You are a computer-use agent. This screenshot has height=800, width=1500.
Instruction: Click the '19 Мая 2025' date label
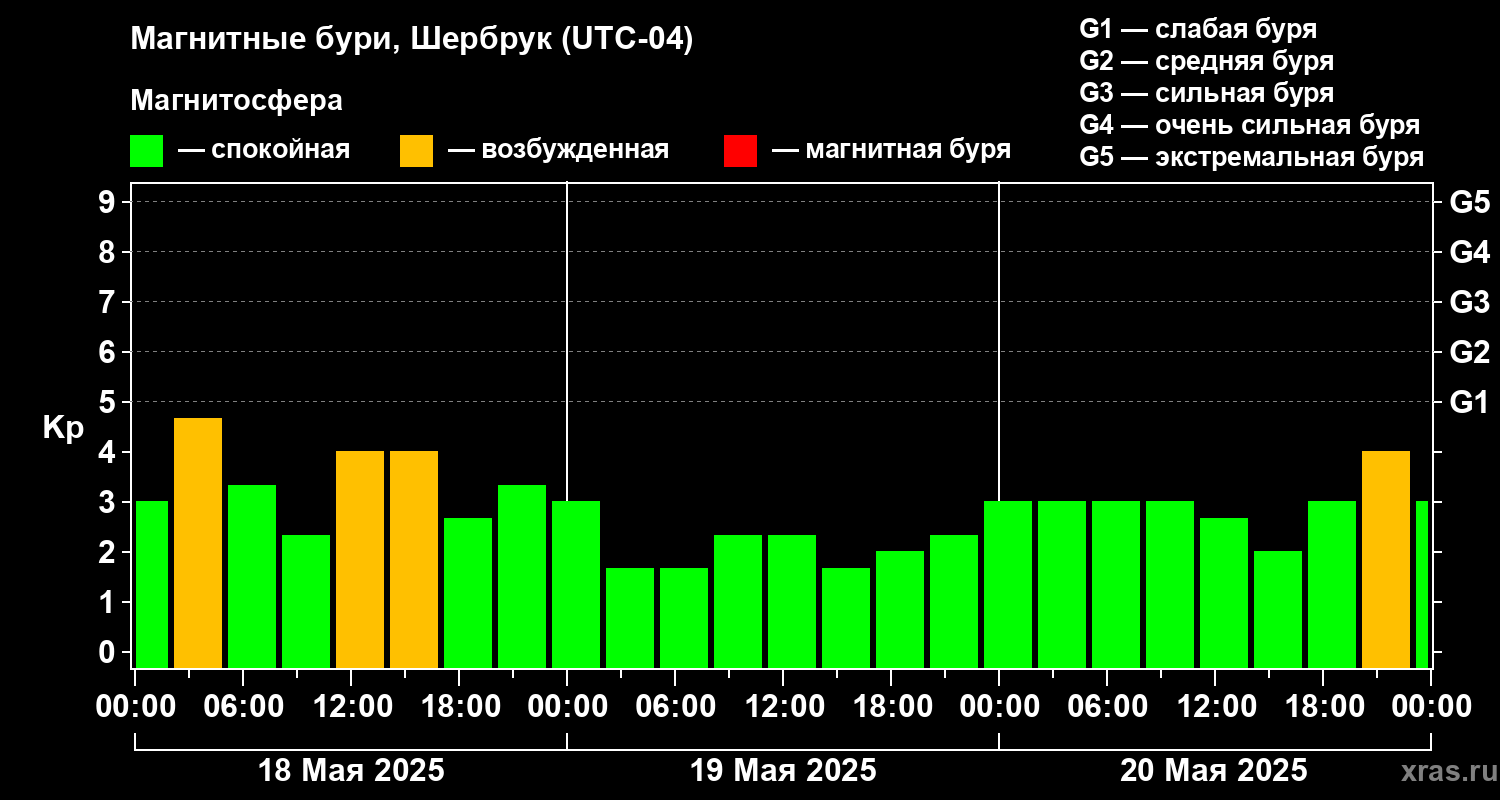coord(783,771)
